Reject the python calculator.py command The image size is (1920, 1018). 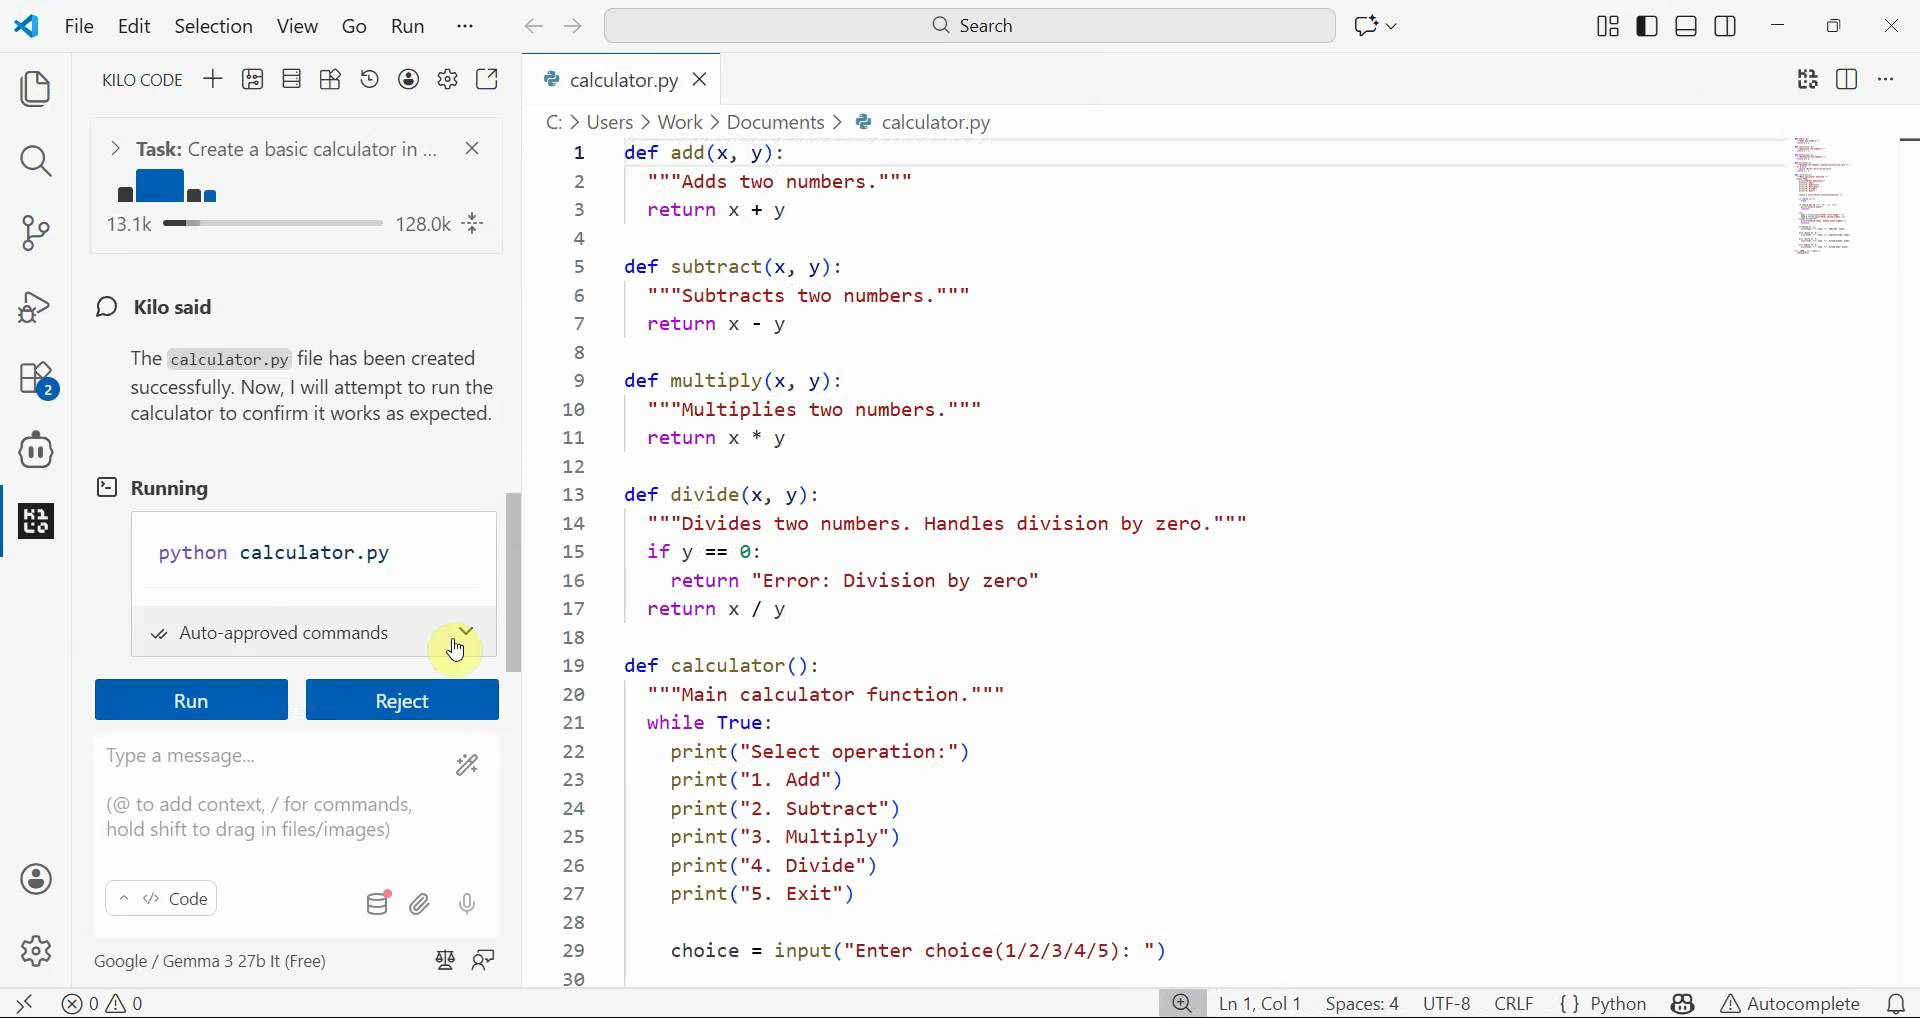pos(402,701)
